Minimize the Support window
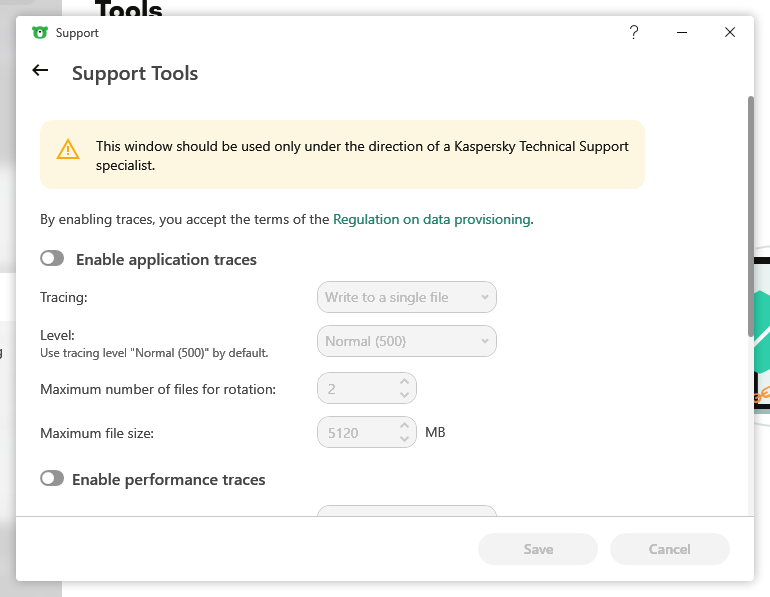The width and height of the screenshot is (770, 597). 682,33
